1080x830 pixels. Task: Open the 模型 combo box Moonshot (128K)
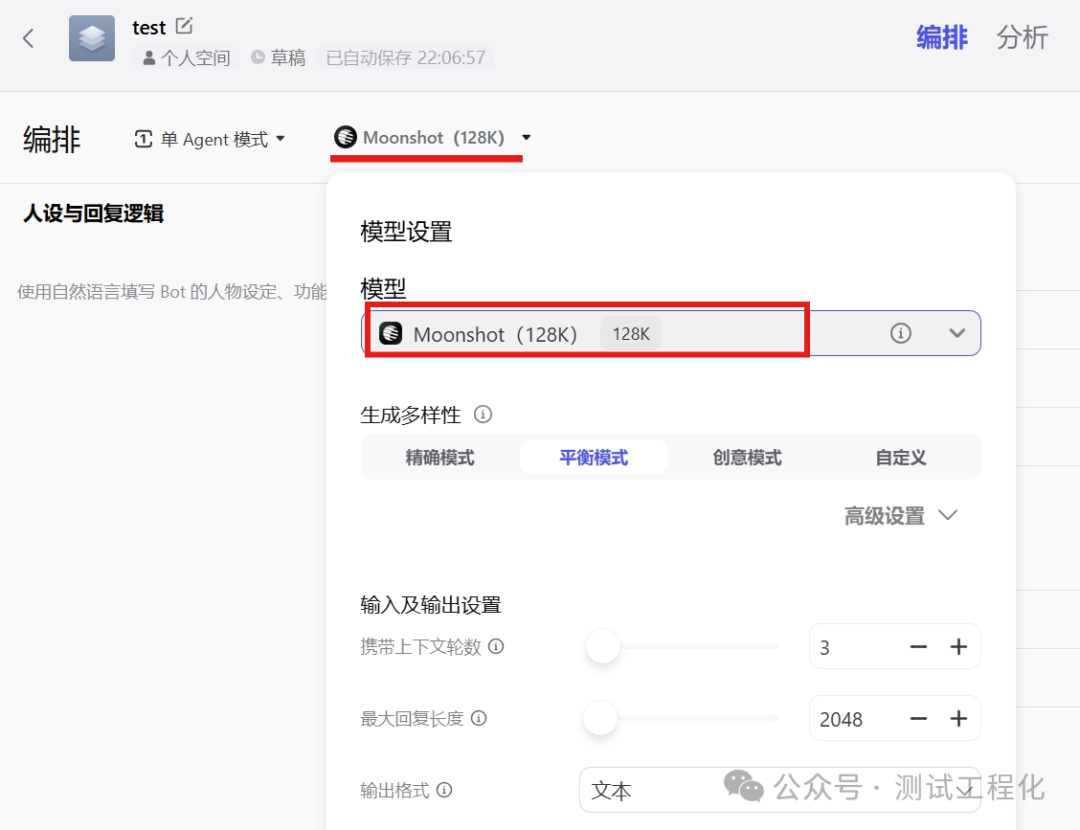coord(671,333)
